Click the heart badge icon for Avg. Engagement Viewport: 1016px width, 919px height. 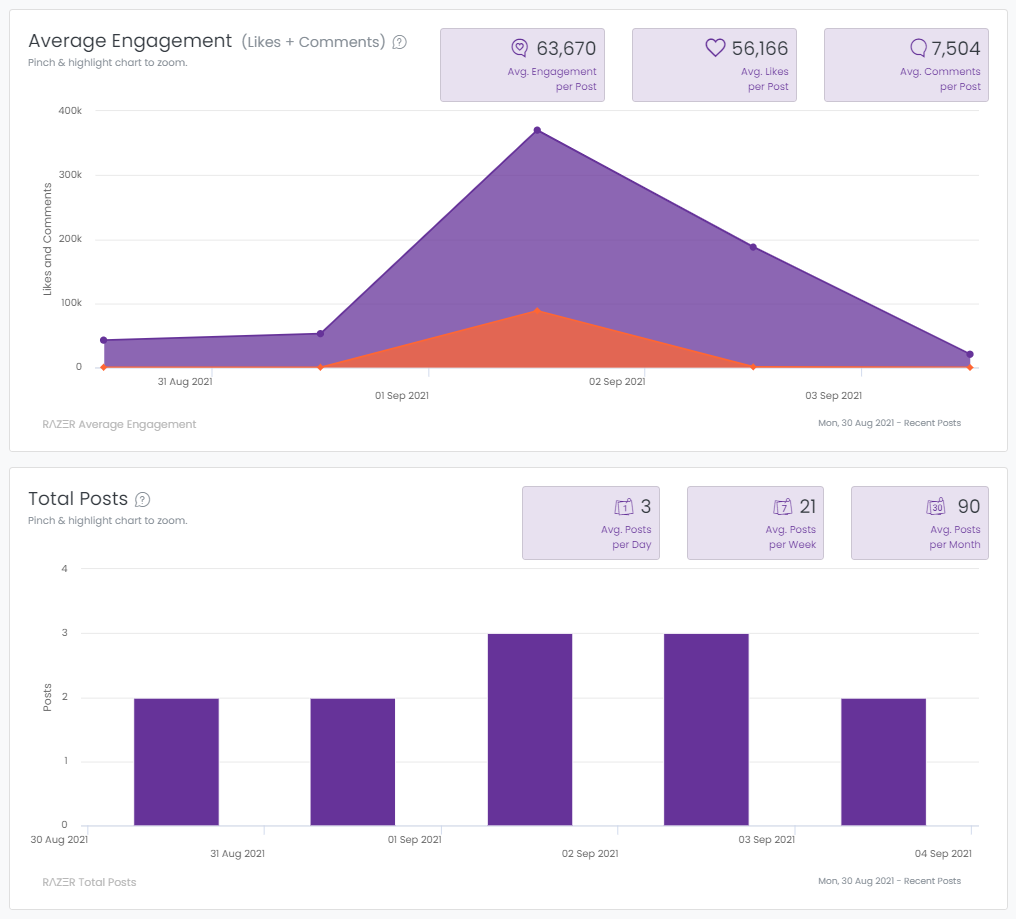tap(519, 48)
